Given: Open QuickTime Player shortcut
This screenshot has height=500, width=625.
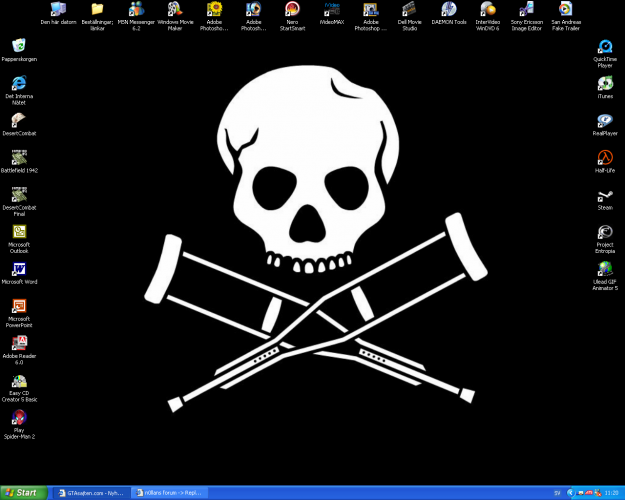Looking at the screenshot, I should (x=604, y=47).
